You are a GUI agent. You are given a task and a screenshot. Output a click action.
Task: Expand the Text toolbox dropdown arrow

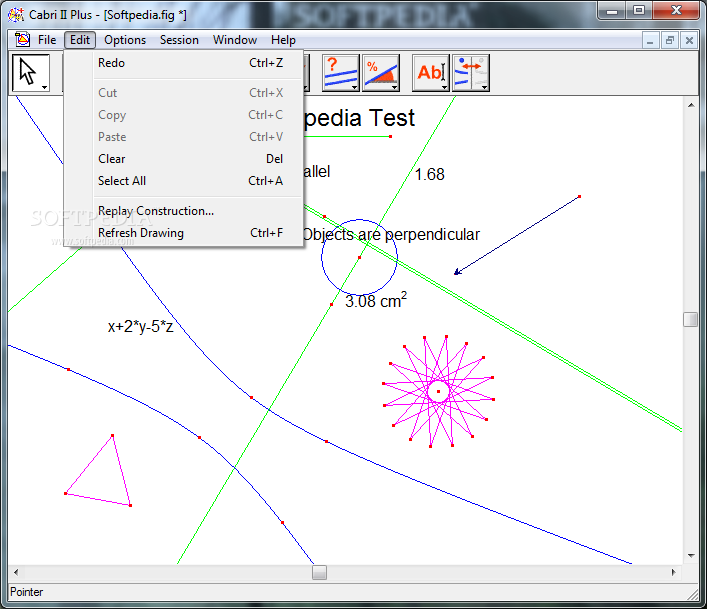pyautogui.click(x=445, y=87)
